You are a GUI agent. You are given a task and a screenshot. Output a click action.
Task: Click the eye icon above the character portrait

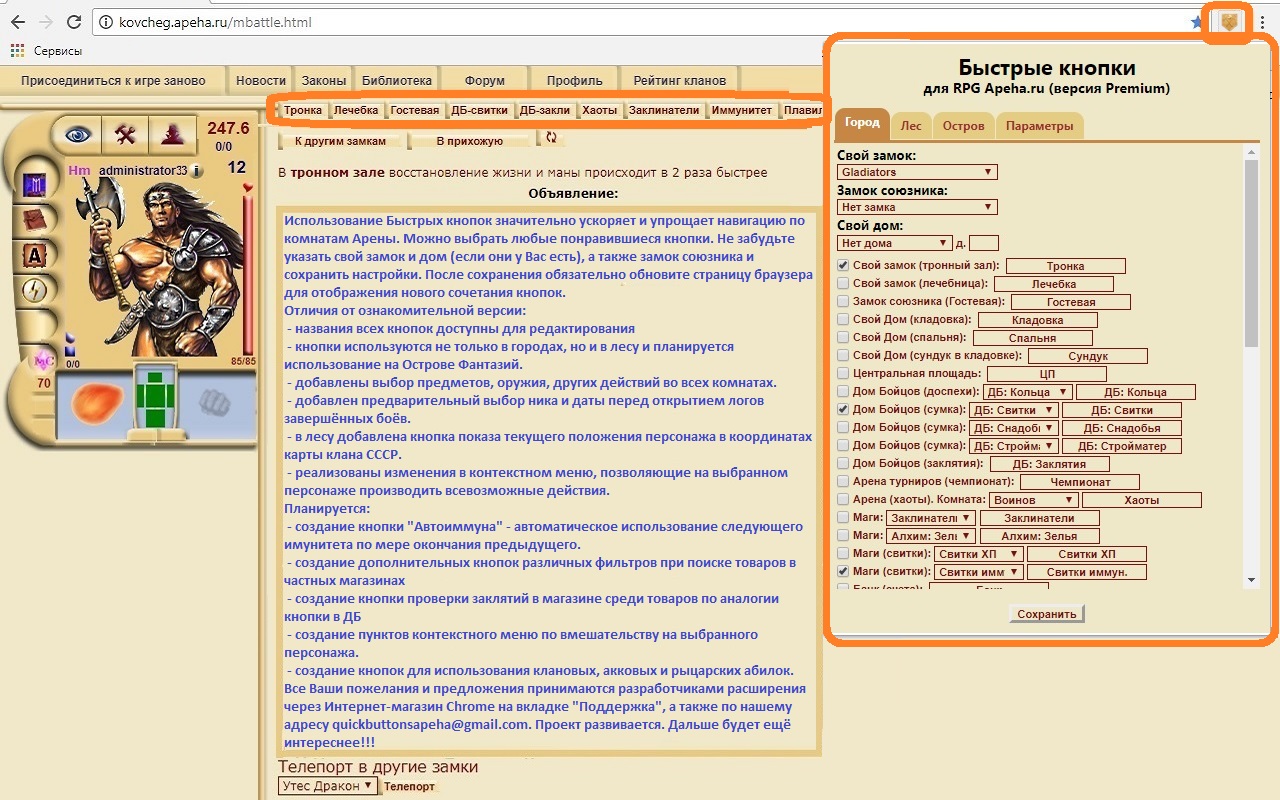coord(78,134)
